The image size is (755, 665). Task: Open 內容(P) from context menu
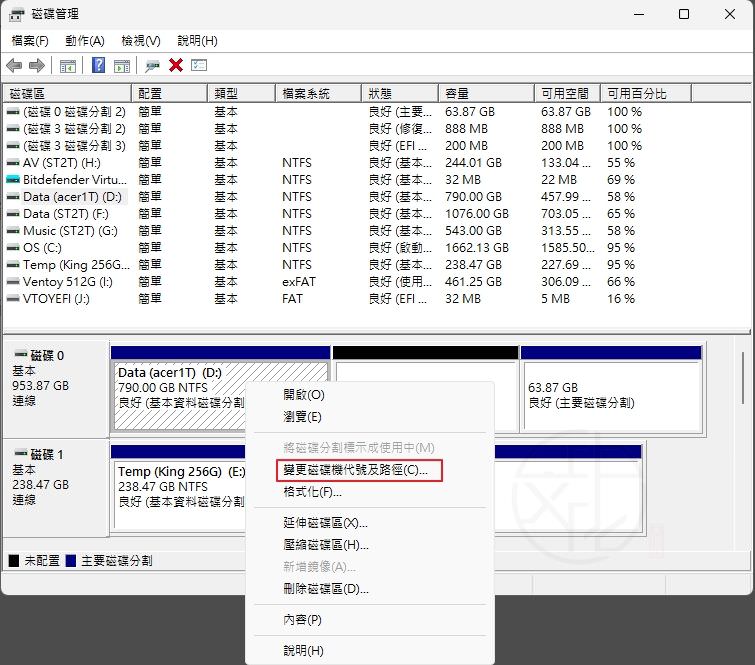coord(302,620)
